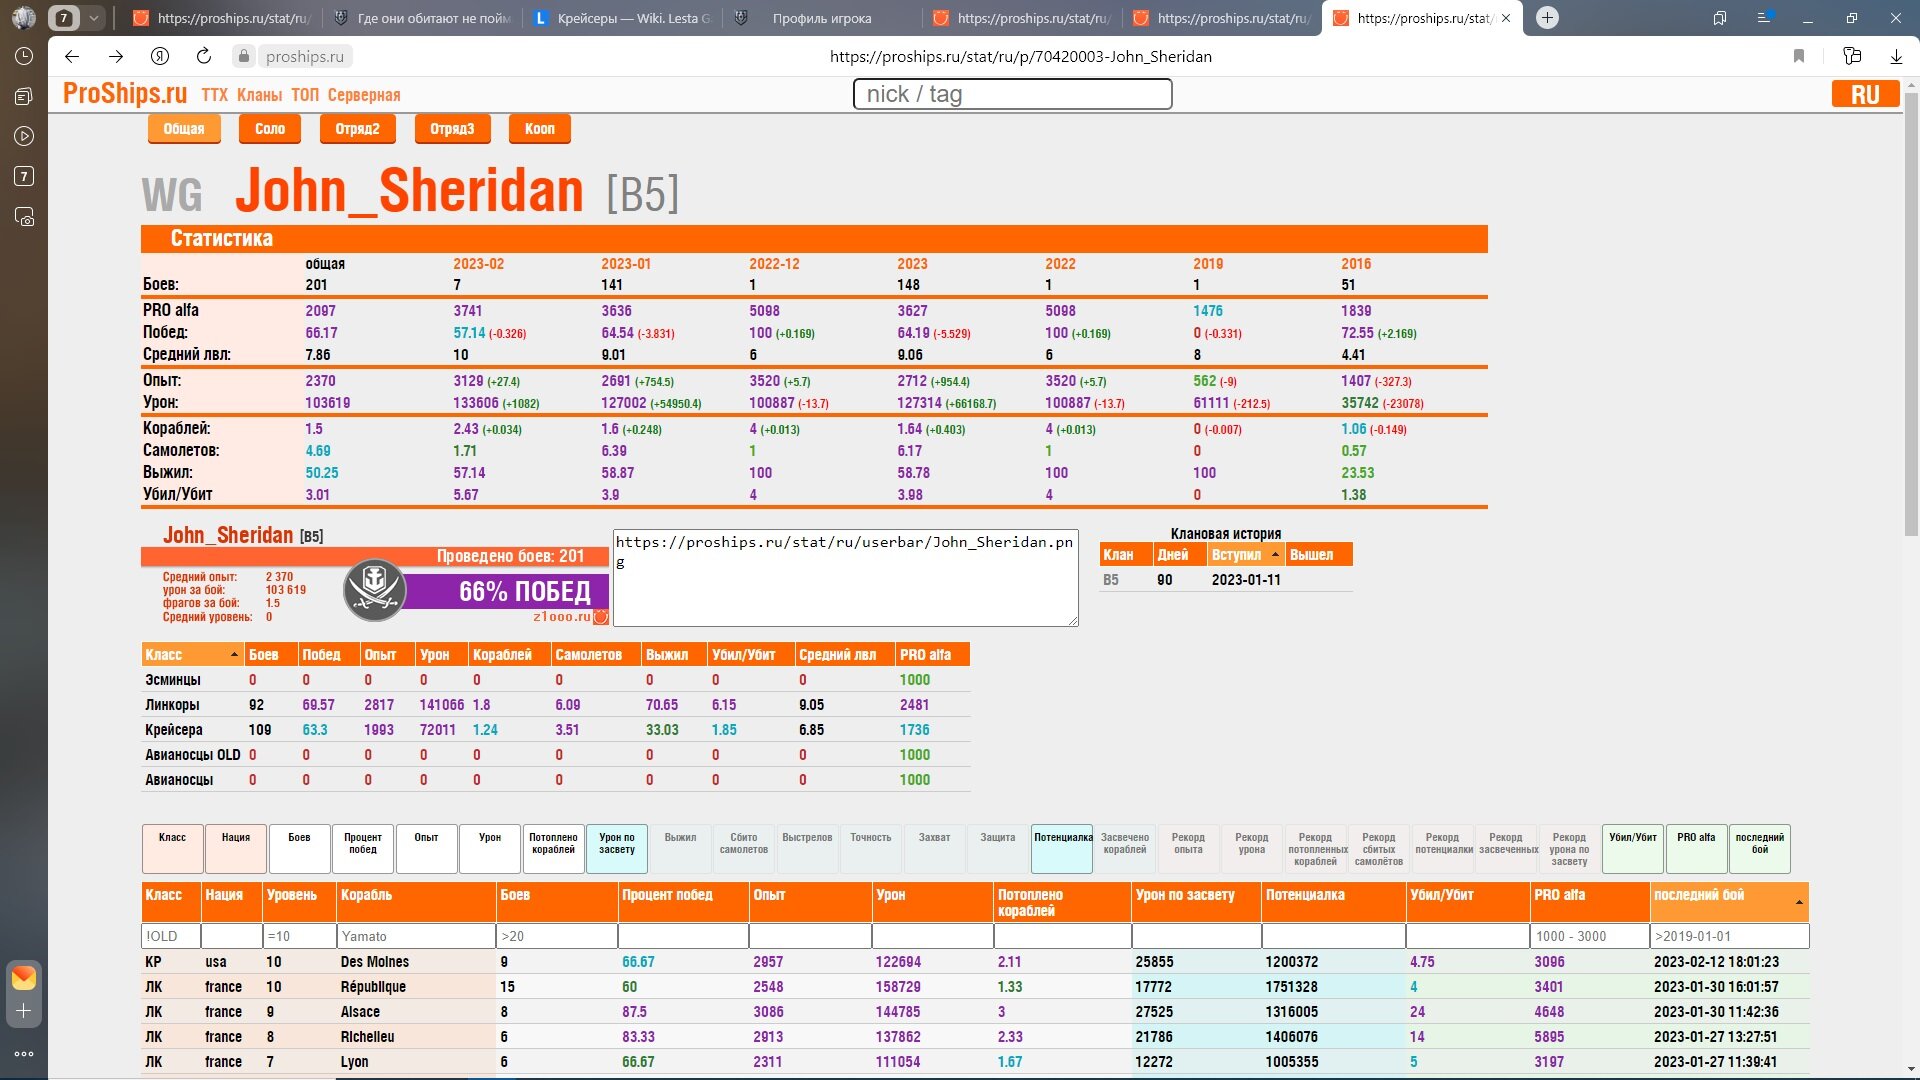Click the userbar URL text area
Image resolution: width=1920 pixels, height=1080 pixels.
pyautogui.click(x=845, y=578)
